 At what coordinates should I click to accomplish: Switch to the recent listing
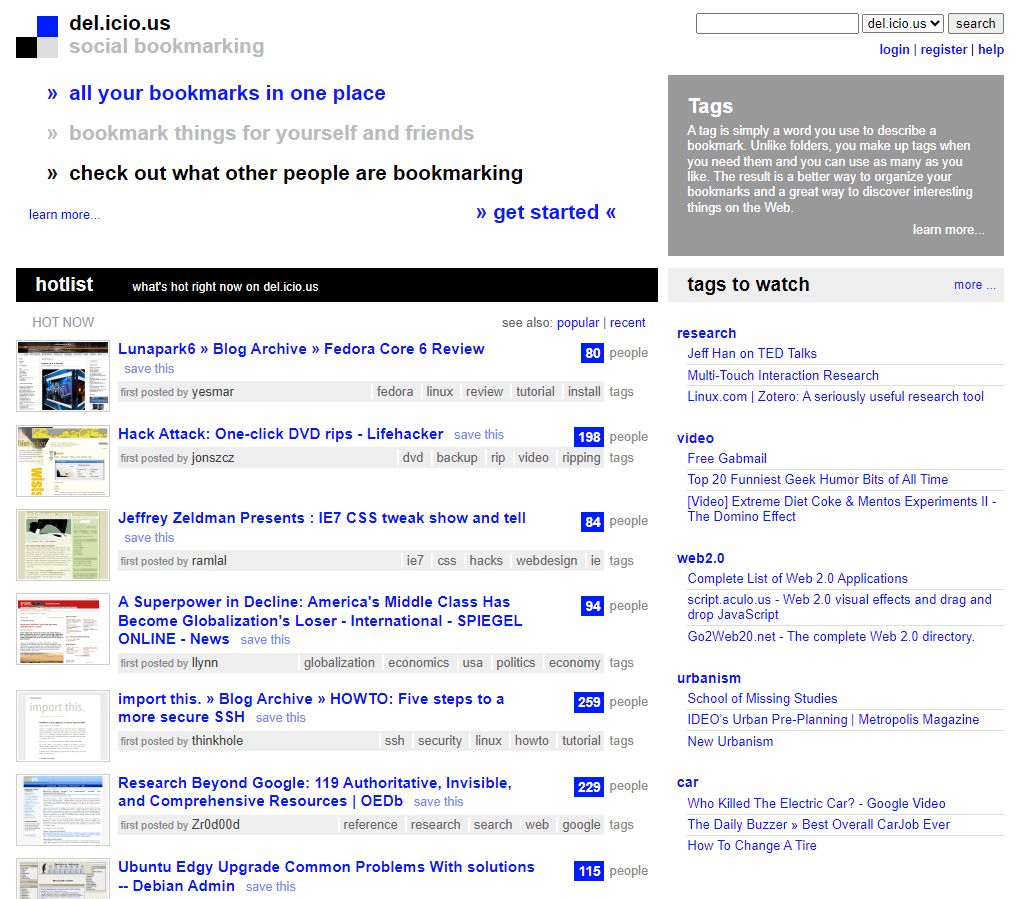(627, 323)
